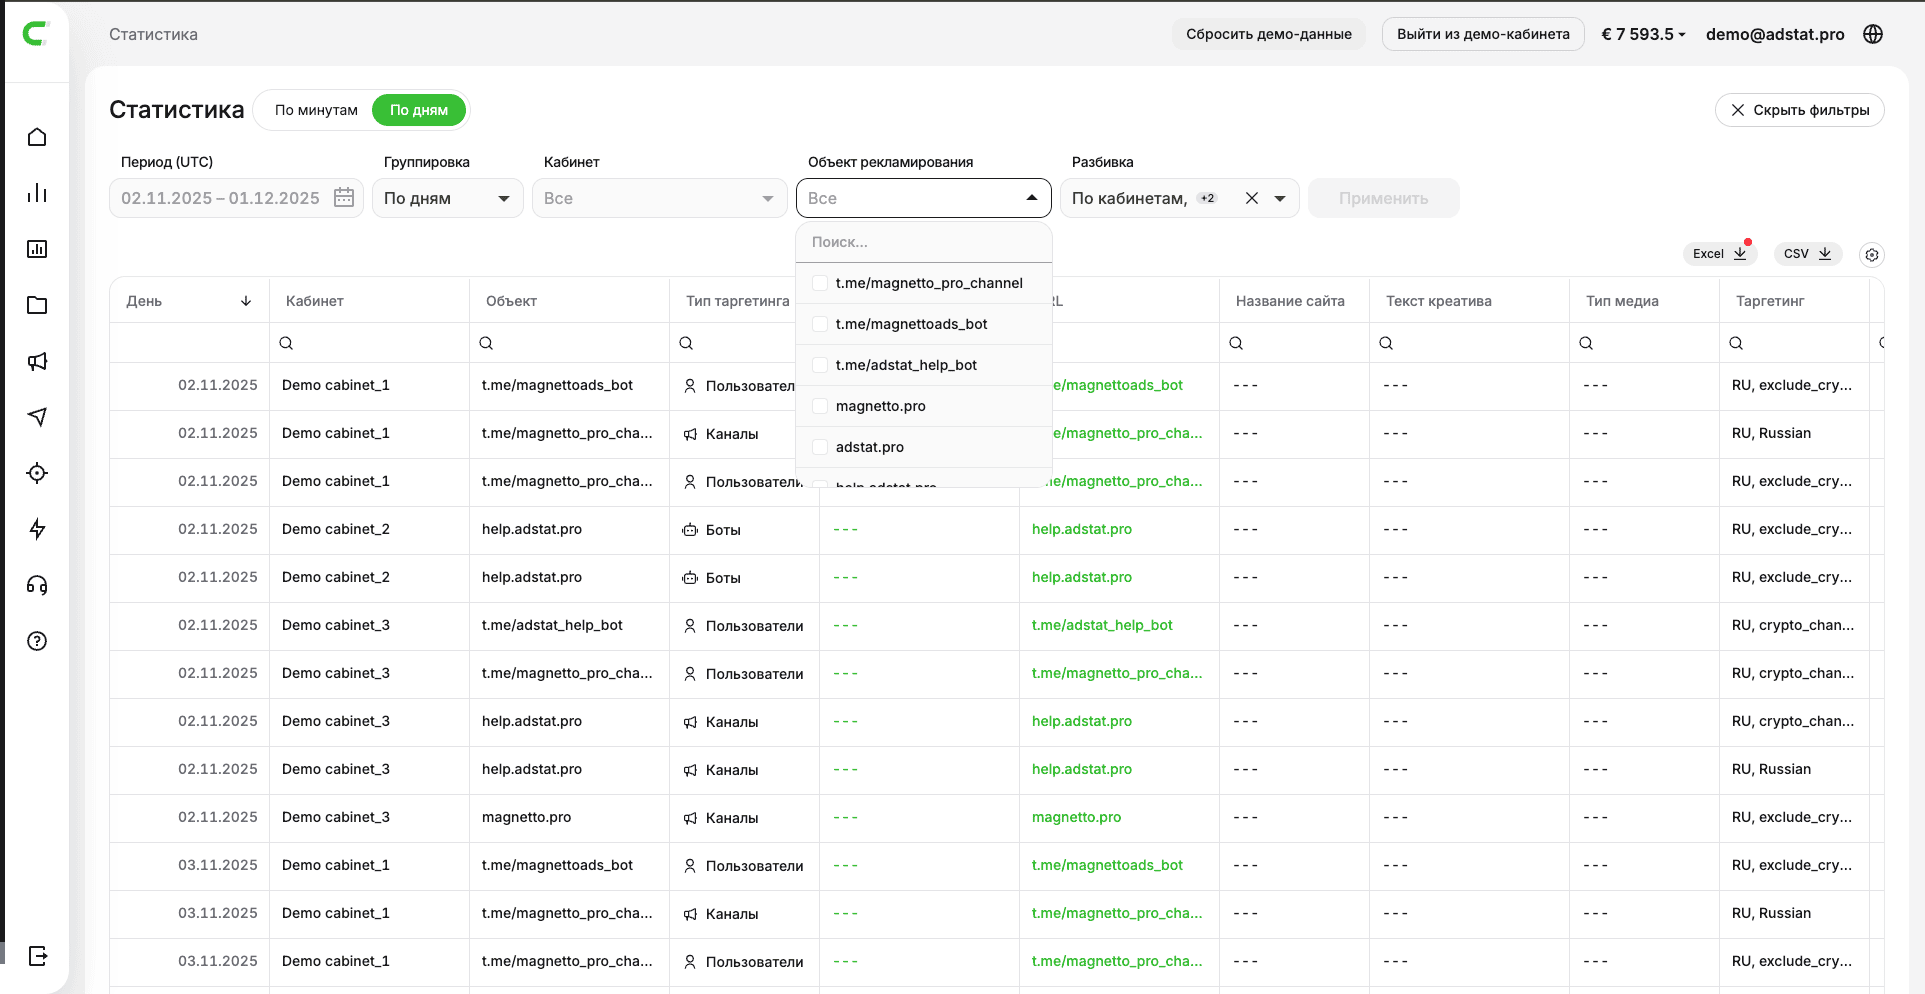This screenshot has width=1925, height=994.
Task: Open the lightning bolt sidebar icon
Action: pos(37,529)
